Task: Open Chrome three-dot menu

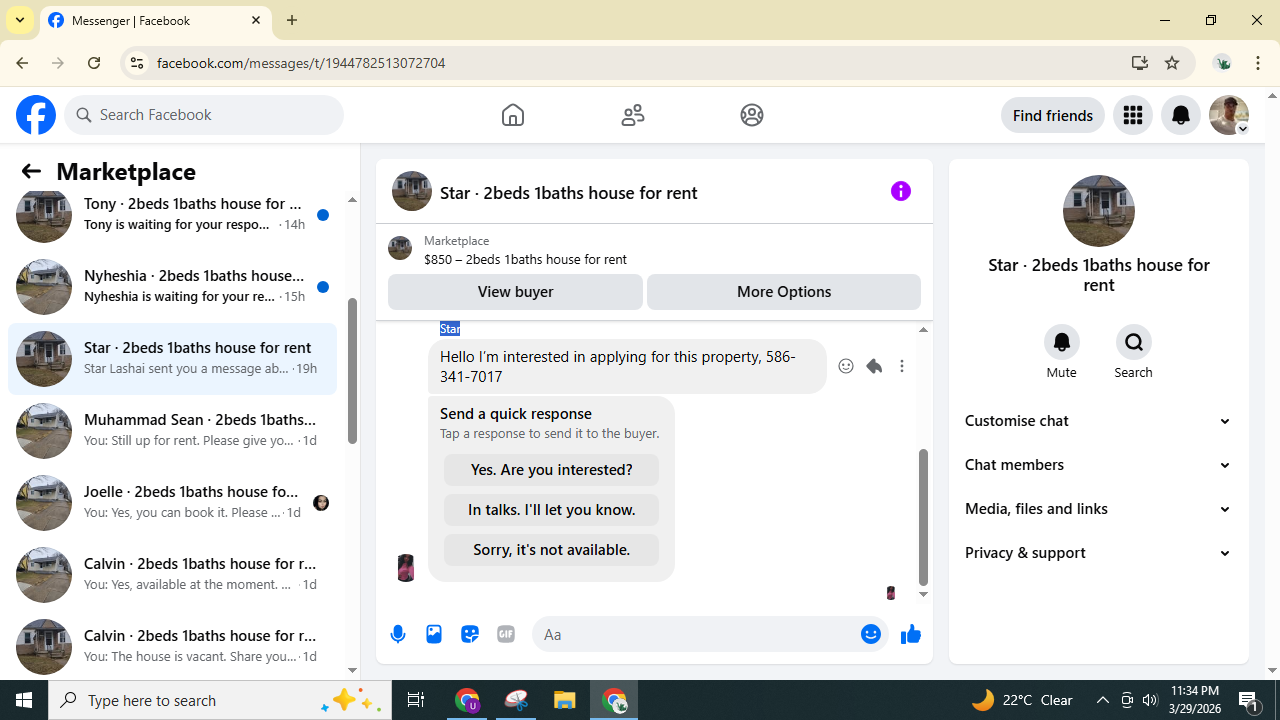Action: (1258, 63)
